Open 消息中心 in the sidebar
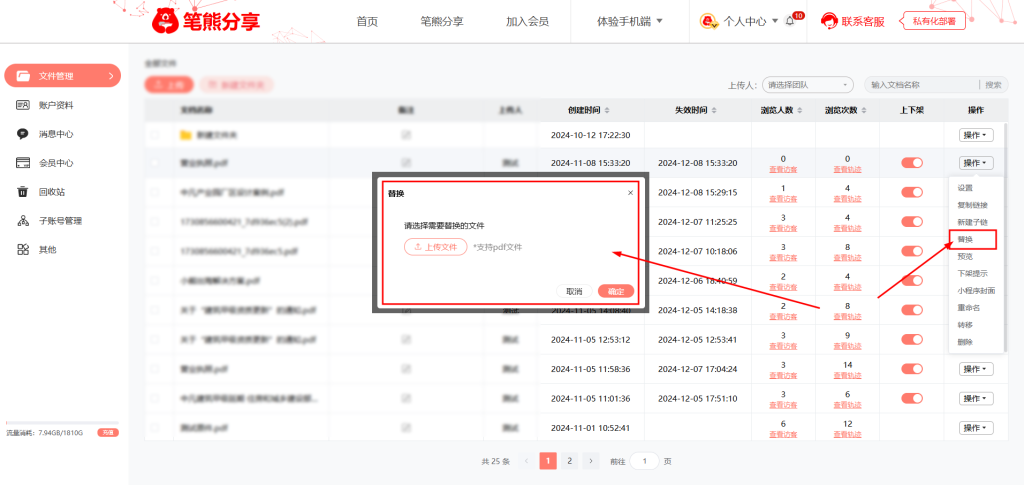Screen dimensions: 1024x485 click(56, 134)
